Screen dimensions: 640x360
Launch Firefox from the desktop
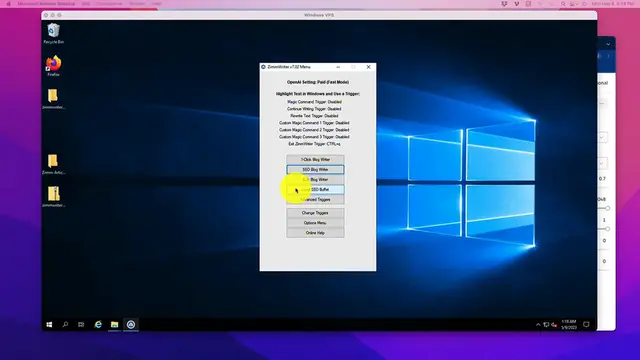(x=53, y=66)
